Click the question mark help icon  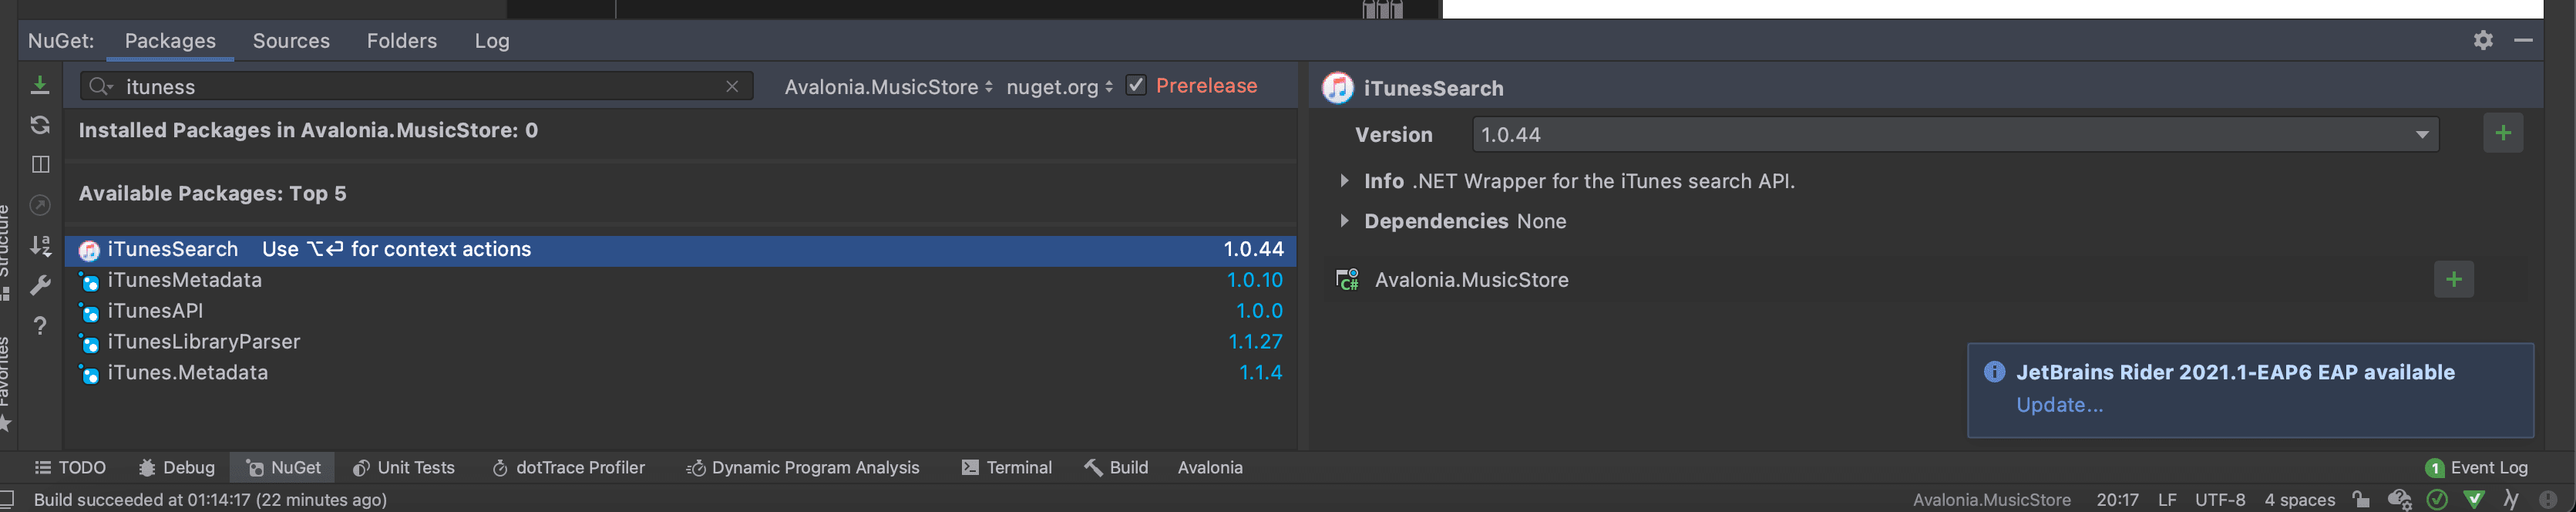[40, 326]
